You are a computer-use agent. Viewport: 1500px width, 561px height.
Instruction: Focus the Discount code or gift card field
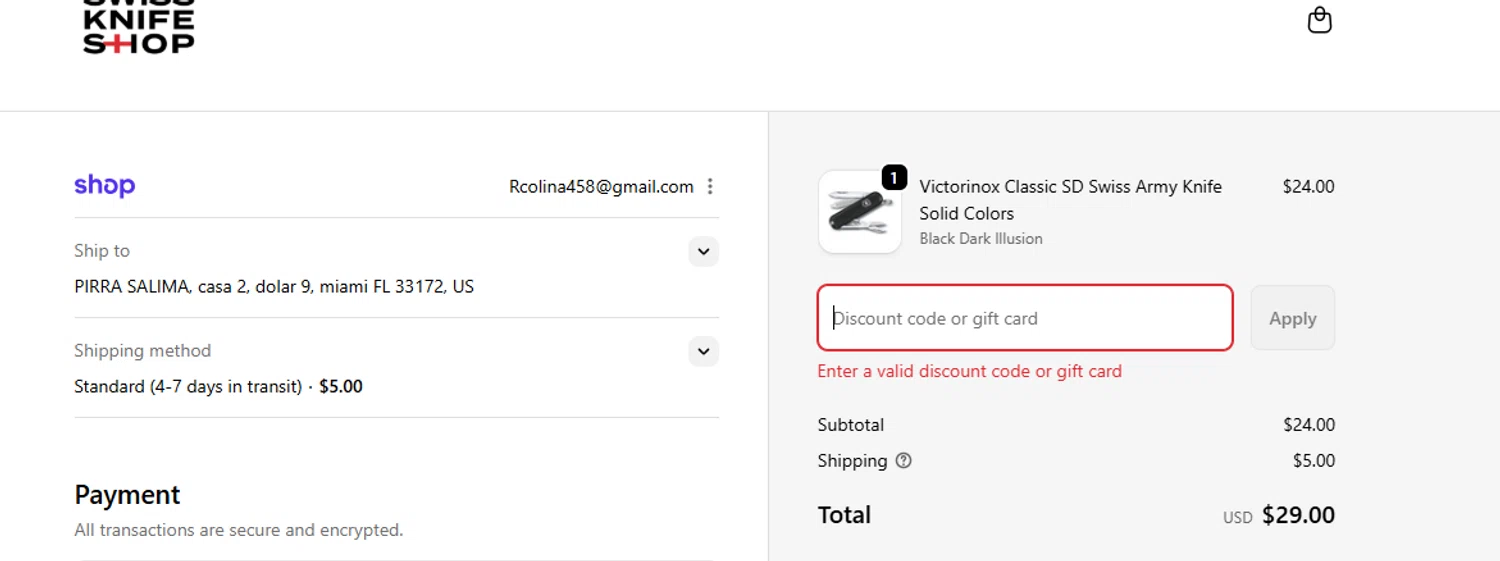[x=1024, y=319]
